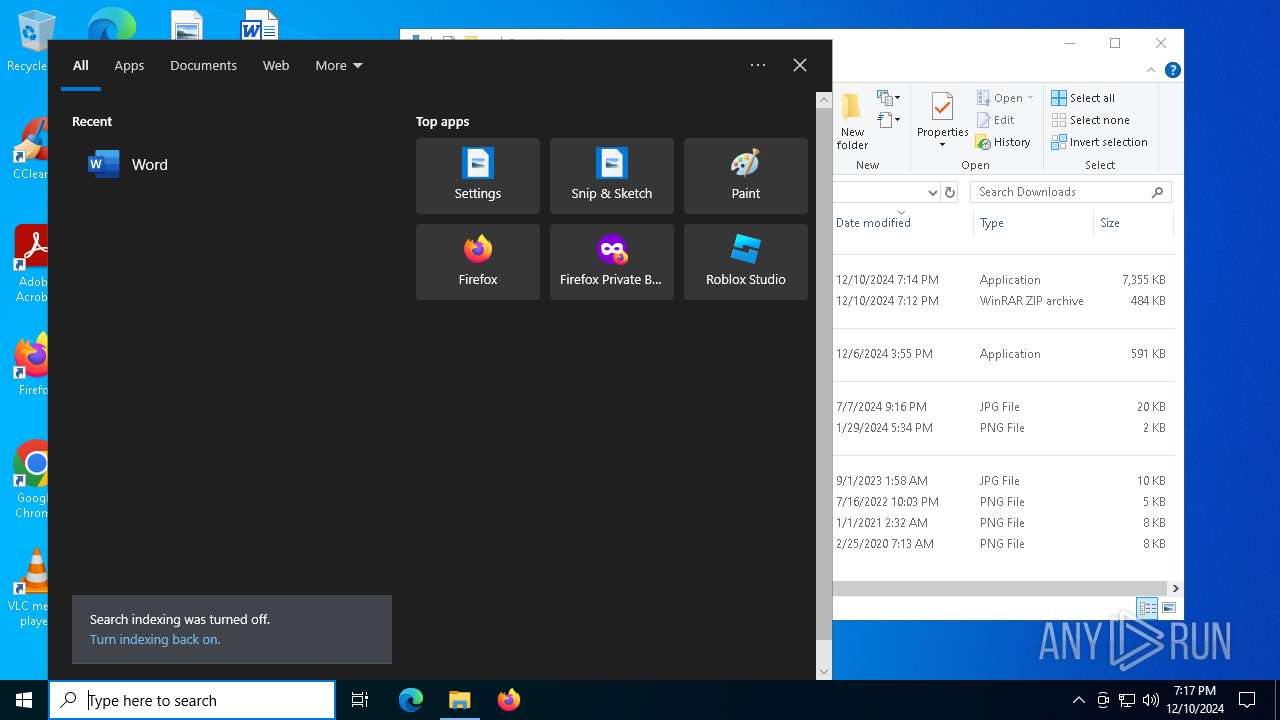Click Turn indexing back on link
This screenshot has width=1280, height=720.
155,640
